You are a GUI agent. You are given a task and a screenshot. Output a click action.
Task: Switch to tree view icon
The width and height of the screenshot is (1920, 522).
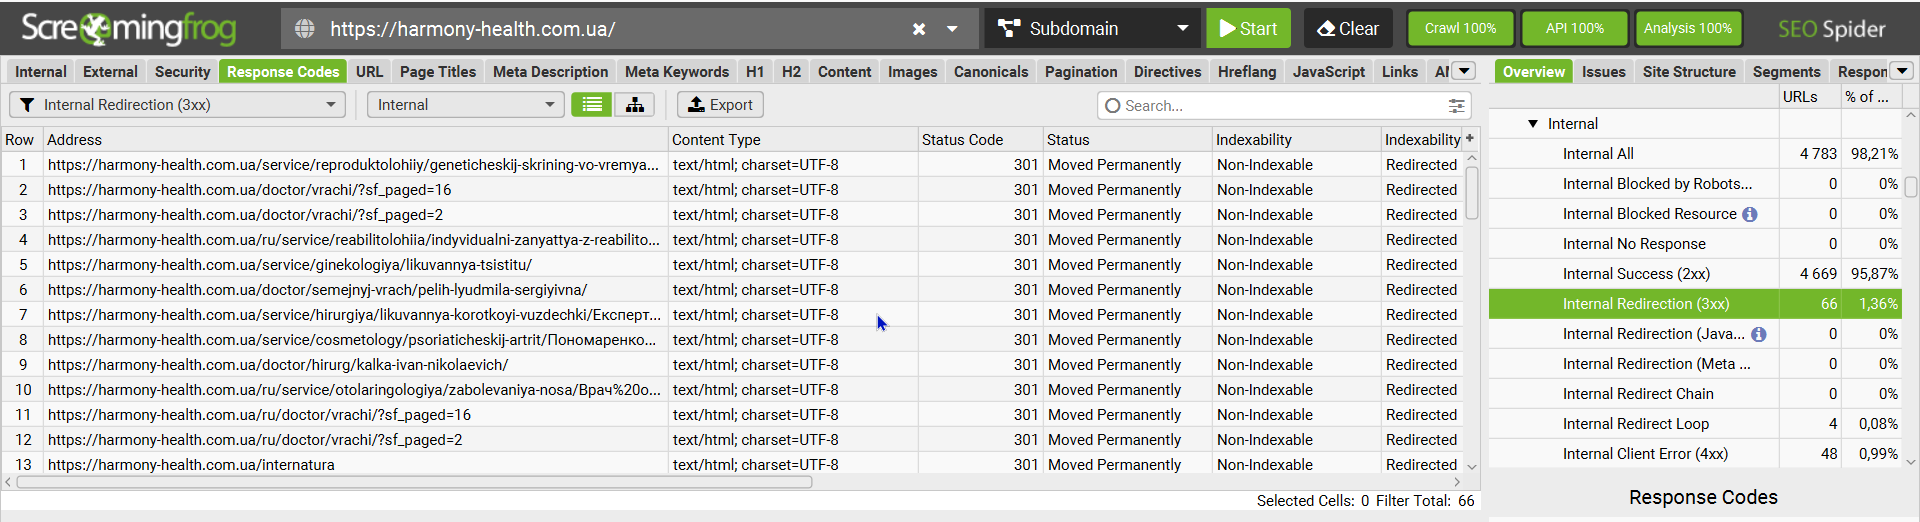[635, 105]
